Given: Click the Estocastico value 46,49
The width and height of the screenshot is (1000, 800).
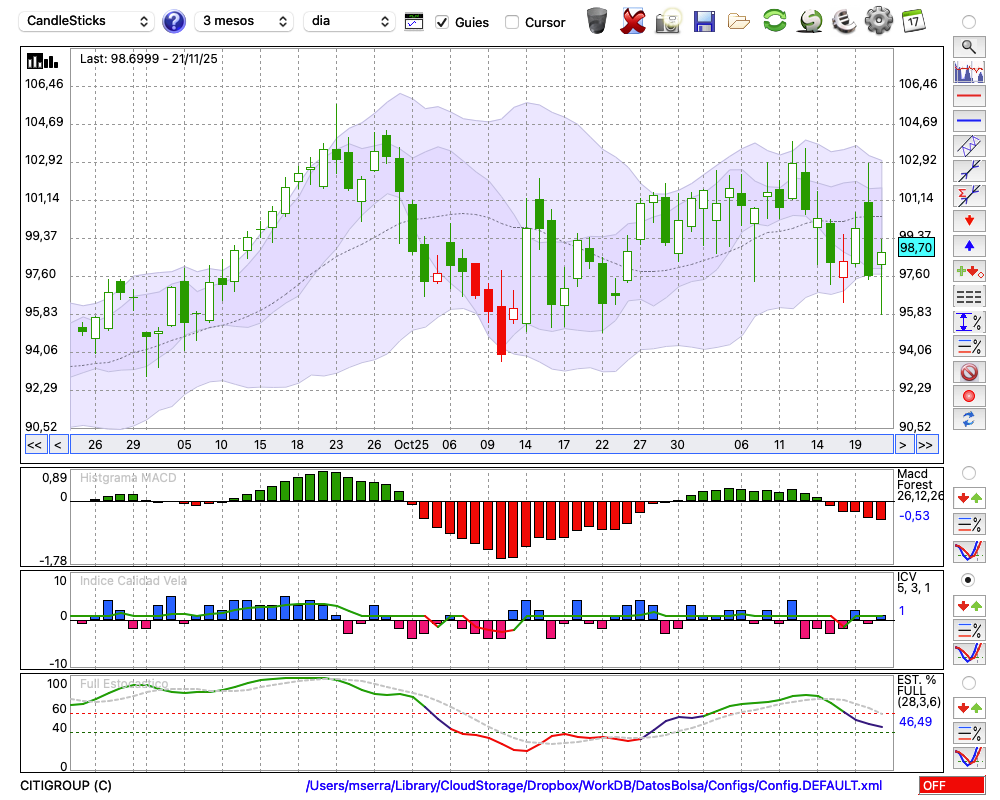Looking at the screenshot, I should pyautogui.click(x=915, y=722).
